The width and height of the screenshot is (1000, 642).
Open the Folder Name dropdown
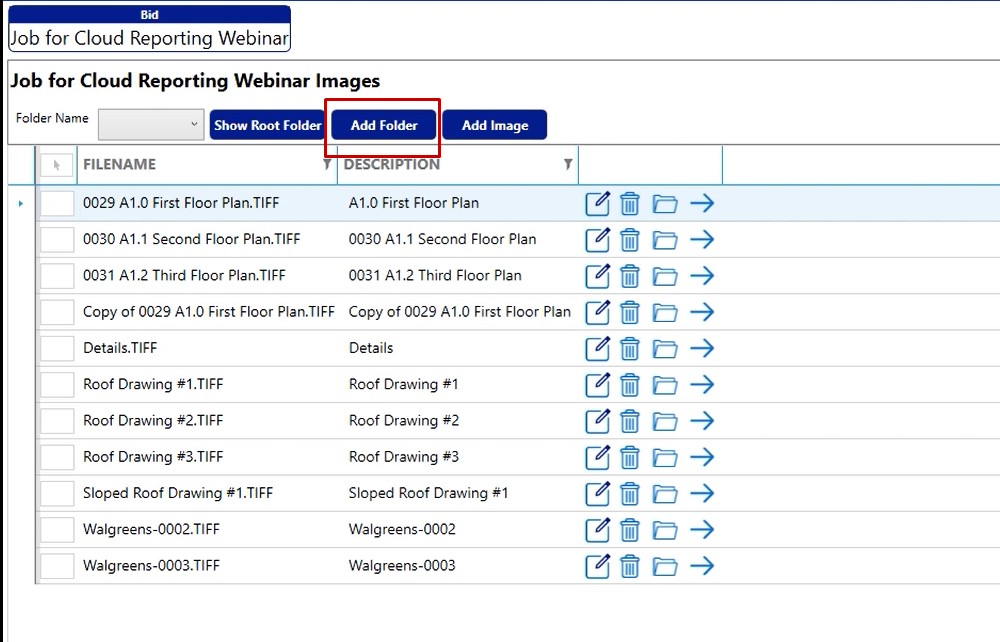[x=151, y=125]
